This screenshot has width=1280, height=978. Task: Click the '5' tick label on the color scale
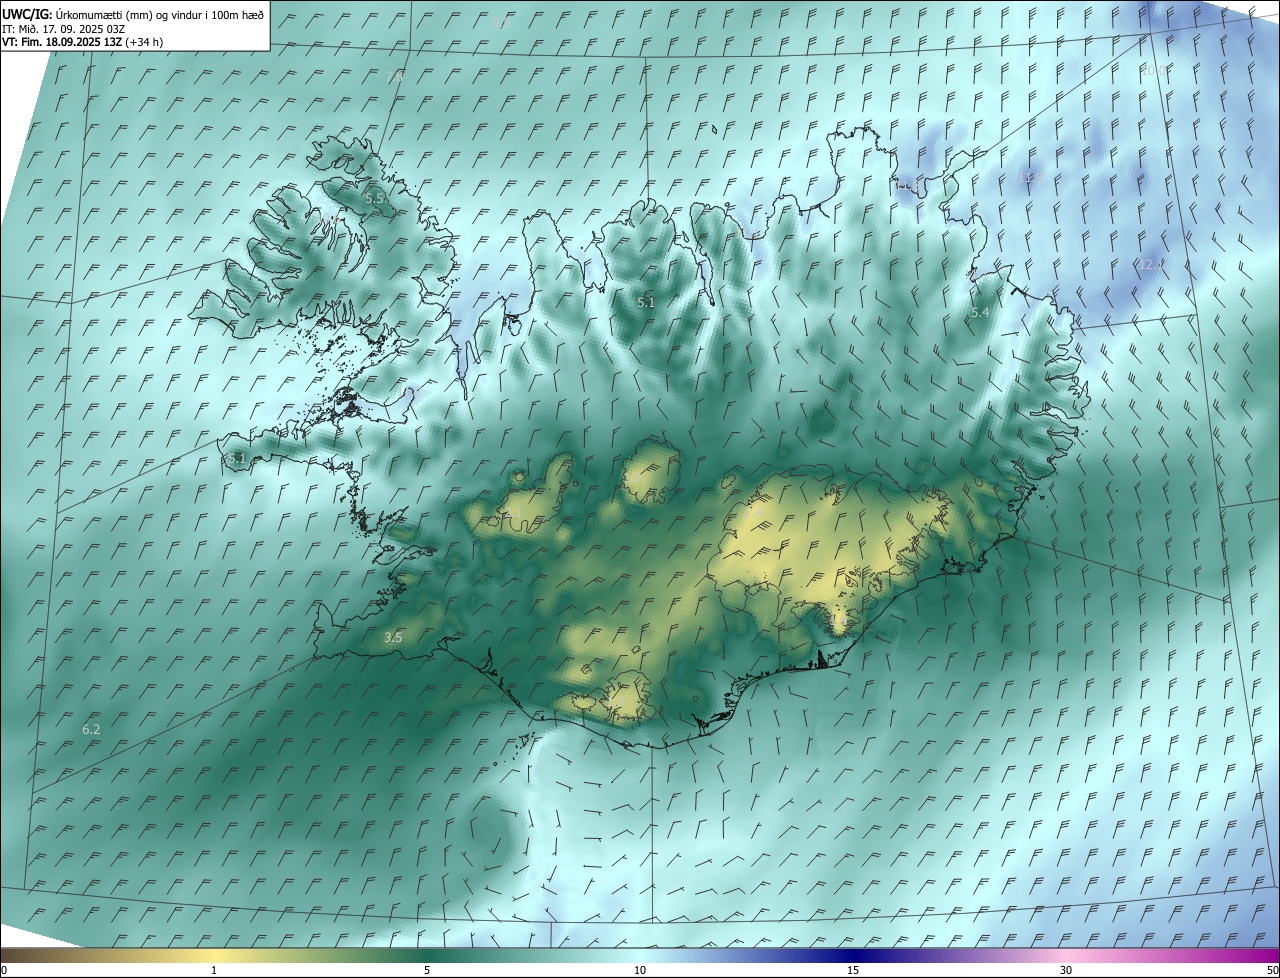[427, 971]
